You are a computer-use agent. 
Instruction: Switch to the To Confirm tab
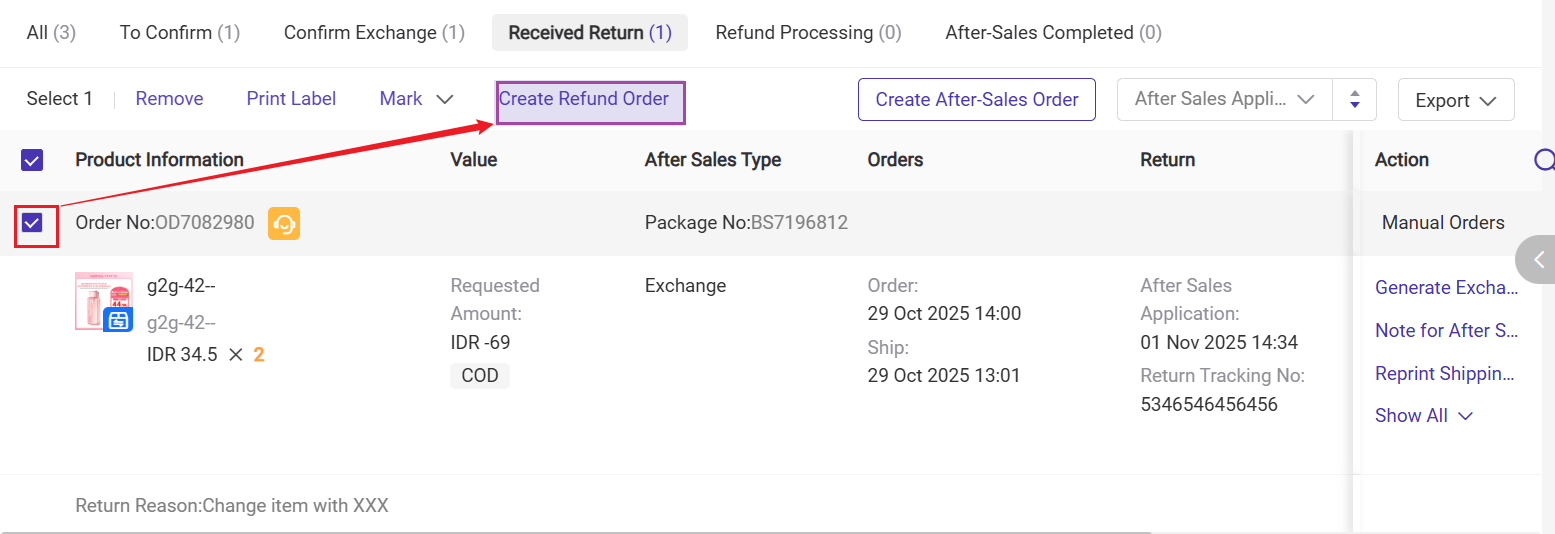(180, 33)
